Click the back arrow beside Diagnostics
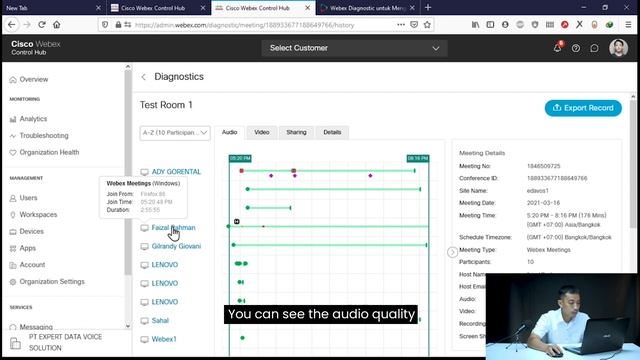 144,77
